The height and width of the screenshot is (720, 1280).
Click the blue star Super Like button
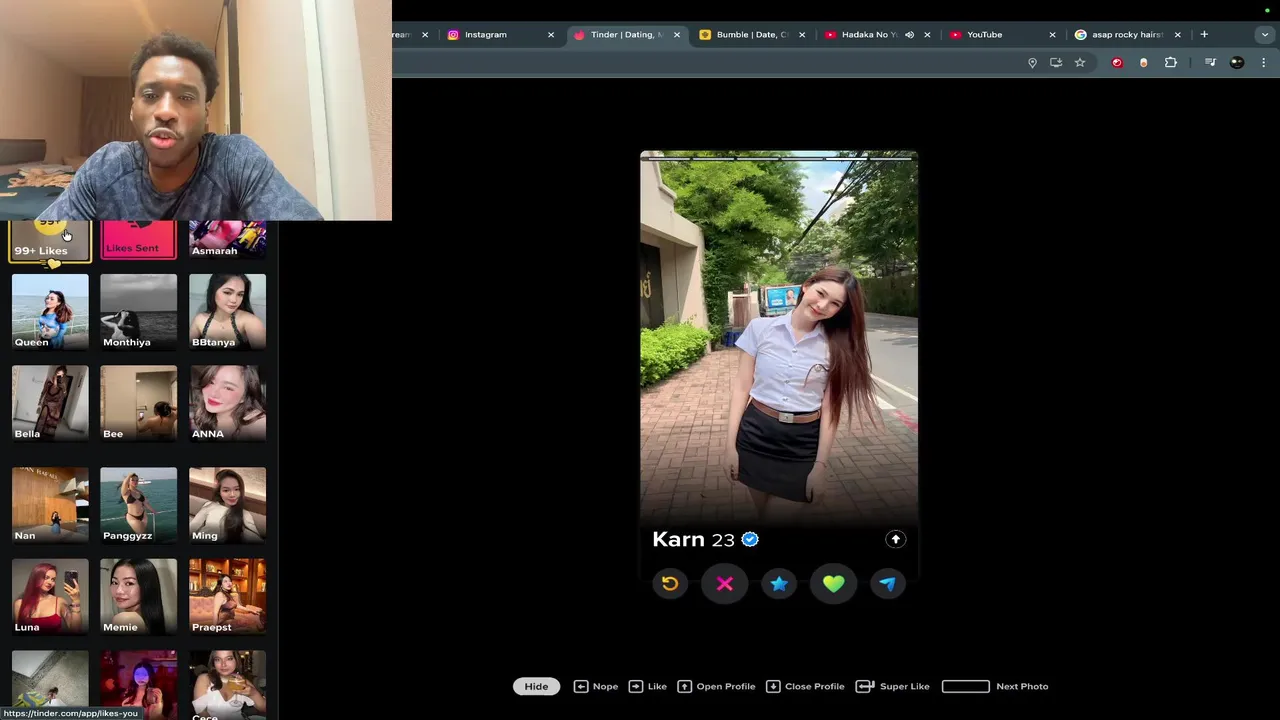[x=779, y=584]
